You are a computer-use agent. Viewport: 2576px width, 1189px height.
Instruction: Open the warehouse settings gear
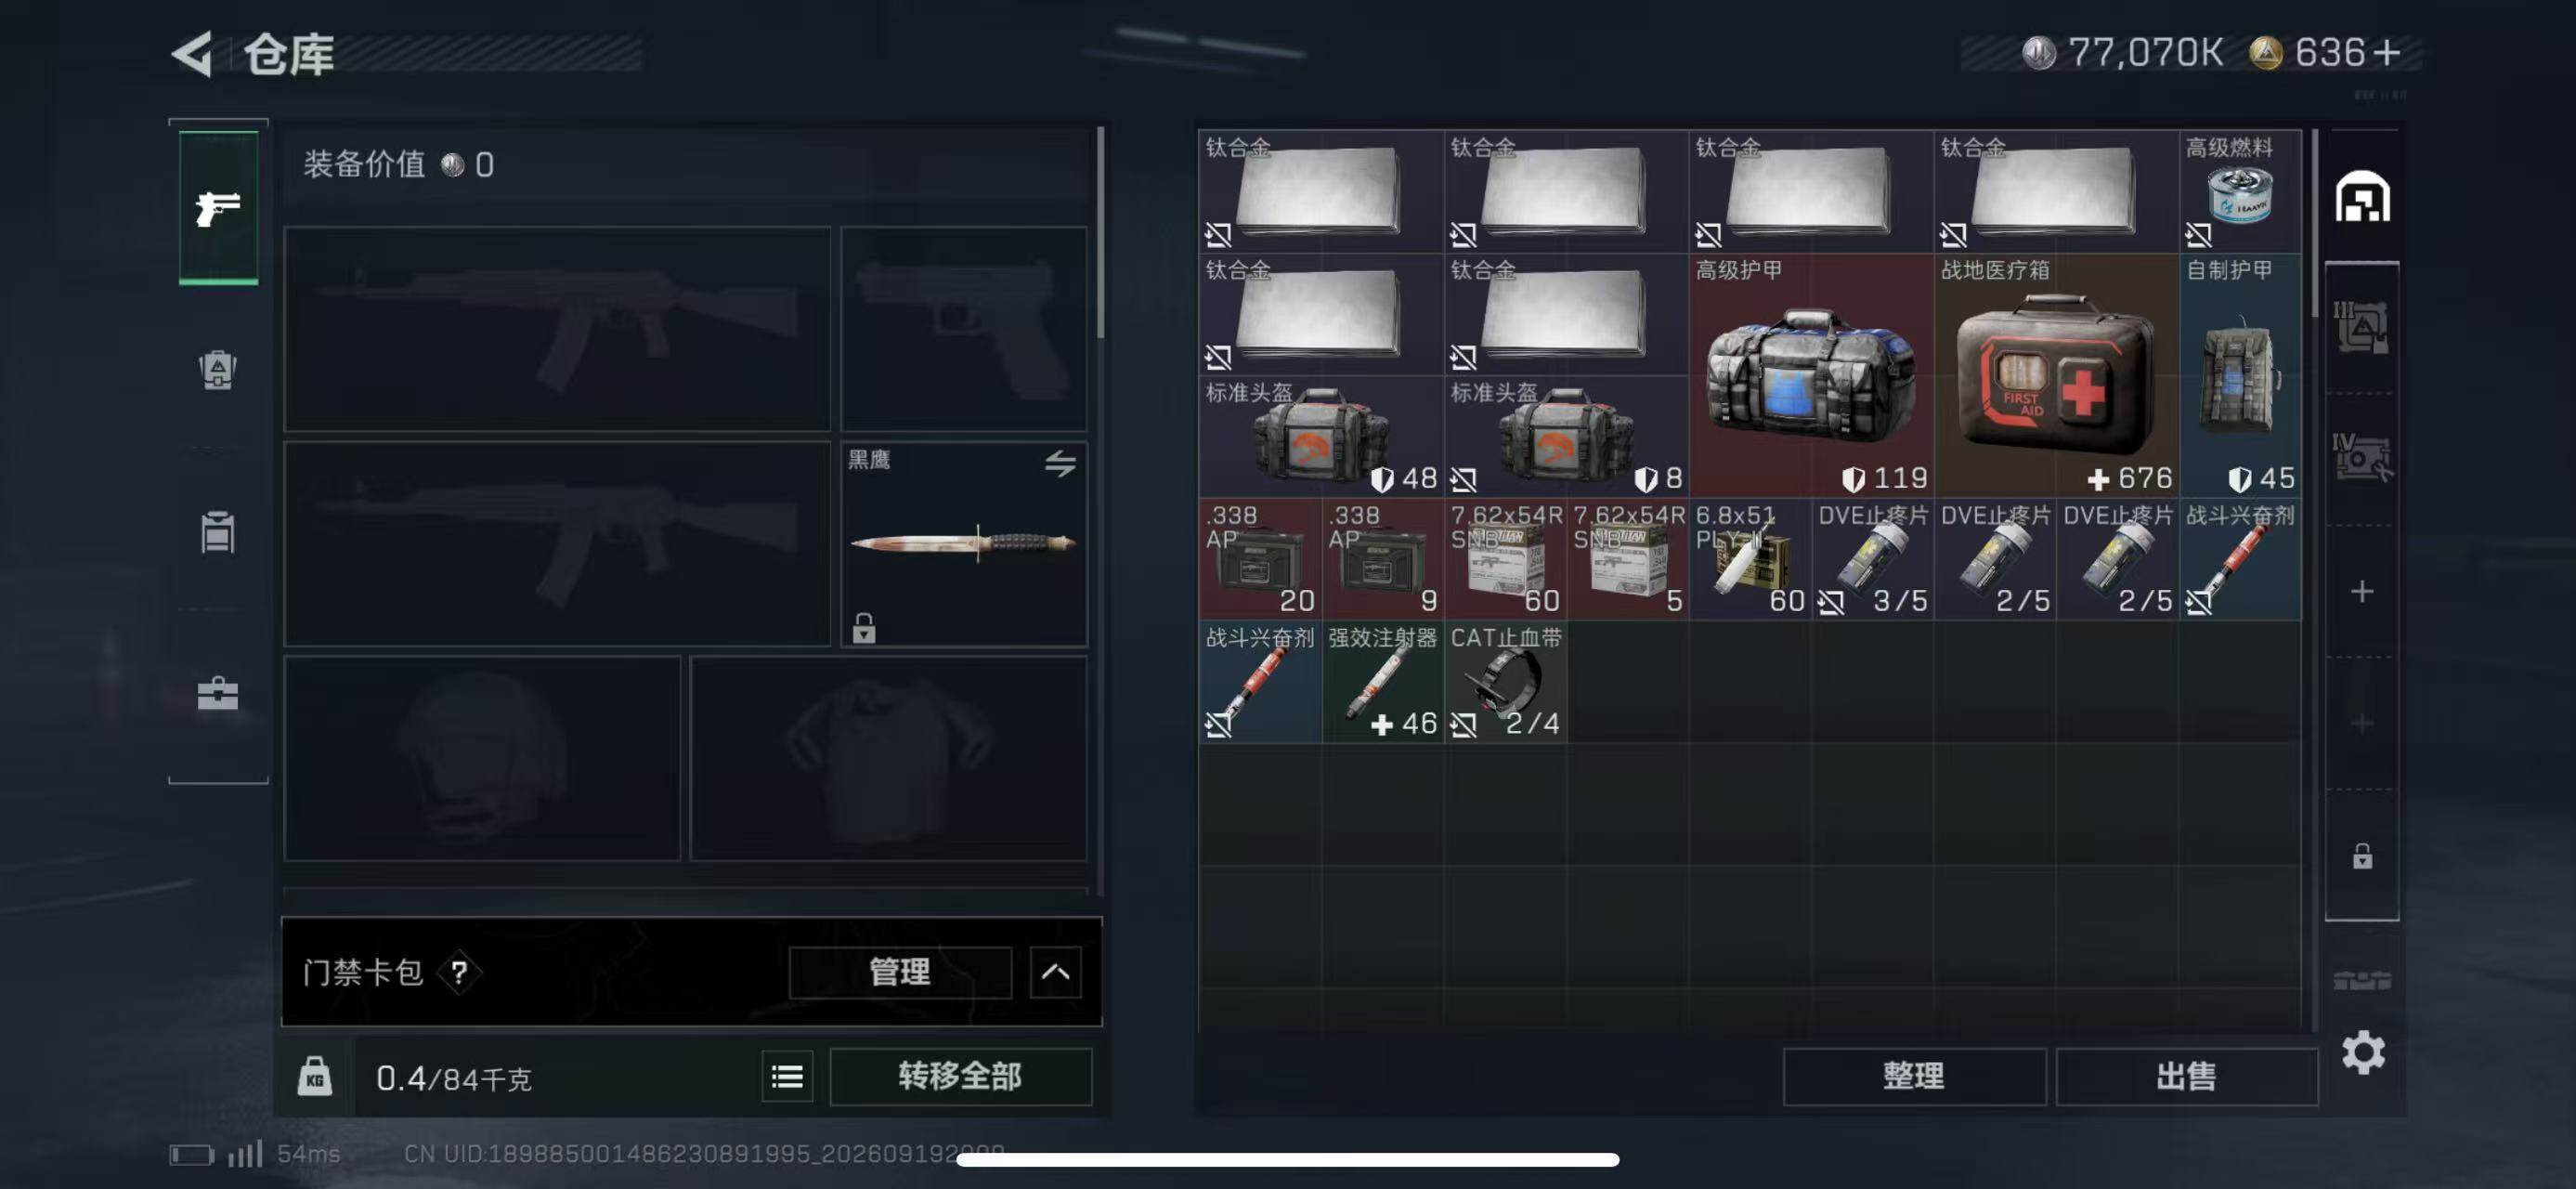(x=2362, y=1052)
